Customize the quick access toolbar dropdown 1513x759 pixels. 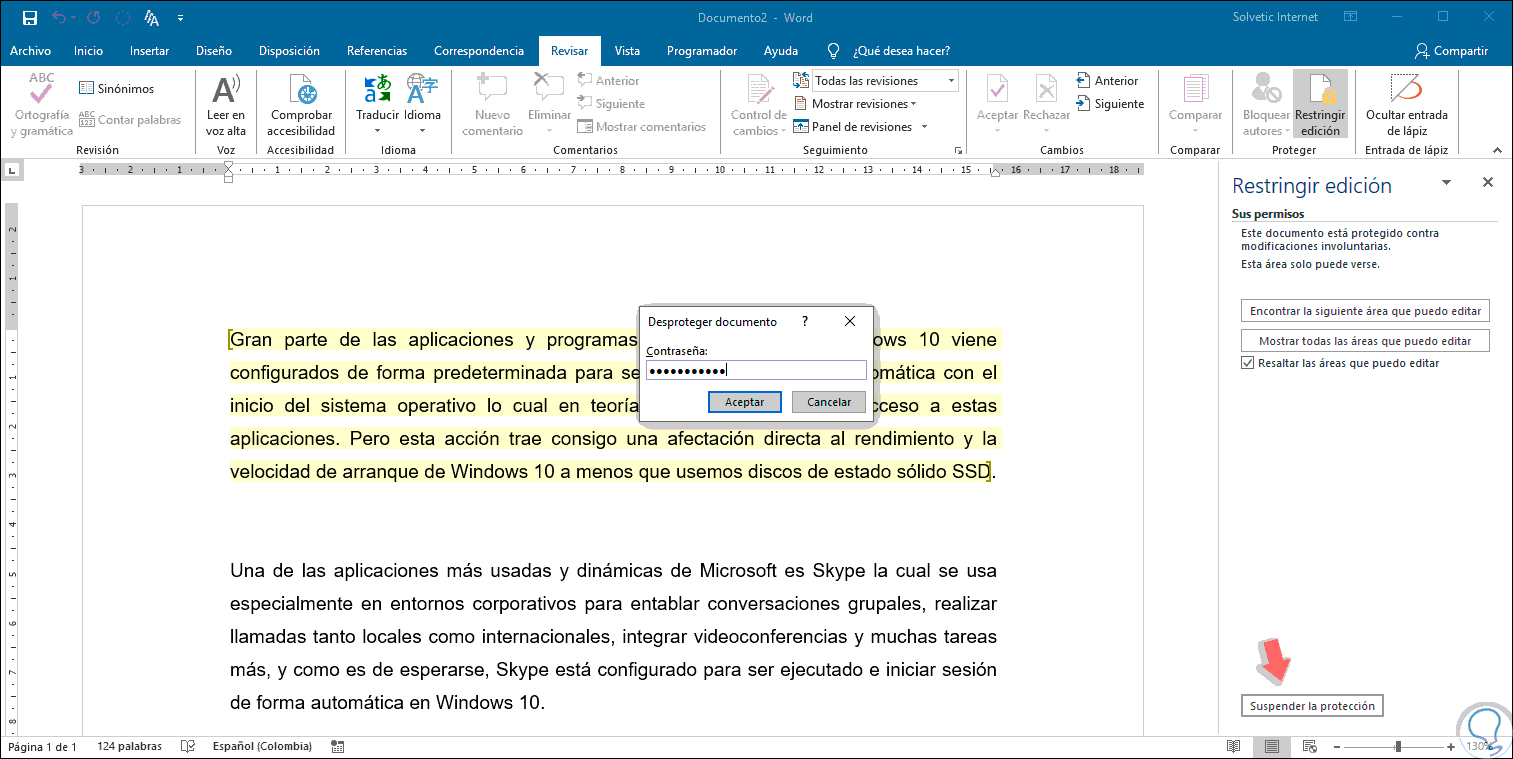click(180, 18)
